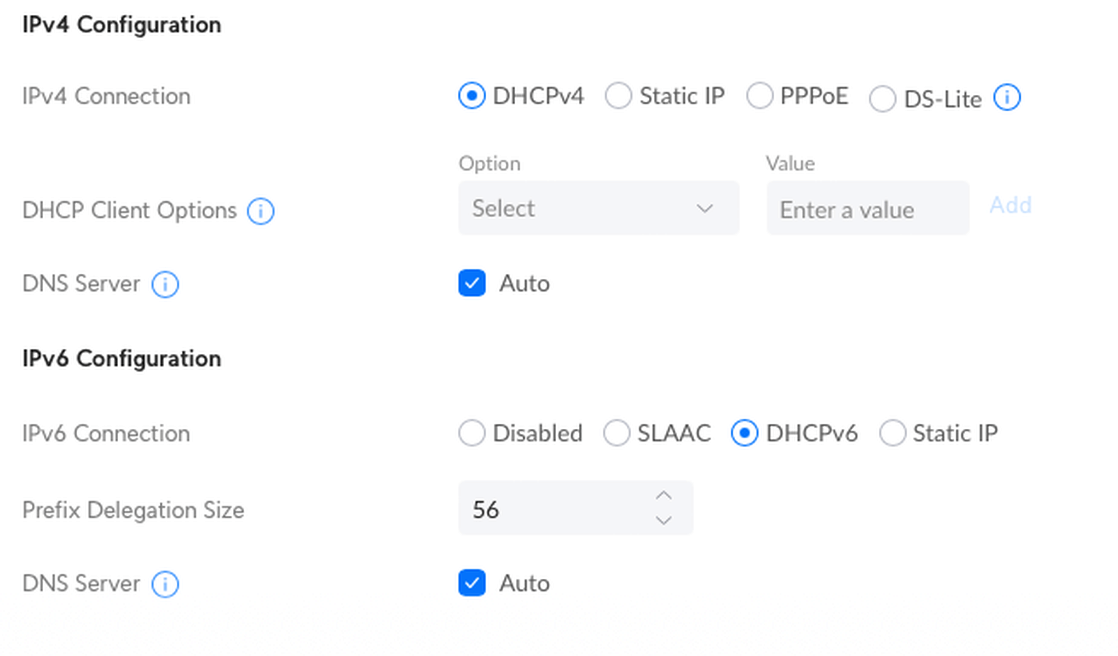Click the IPv6 Configuration heading

122,359
